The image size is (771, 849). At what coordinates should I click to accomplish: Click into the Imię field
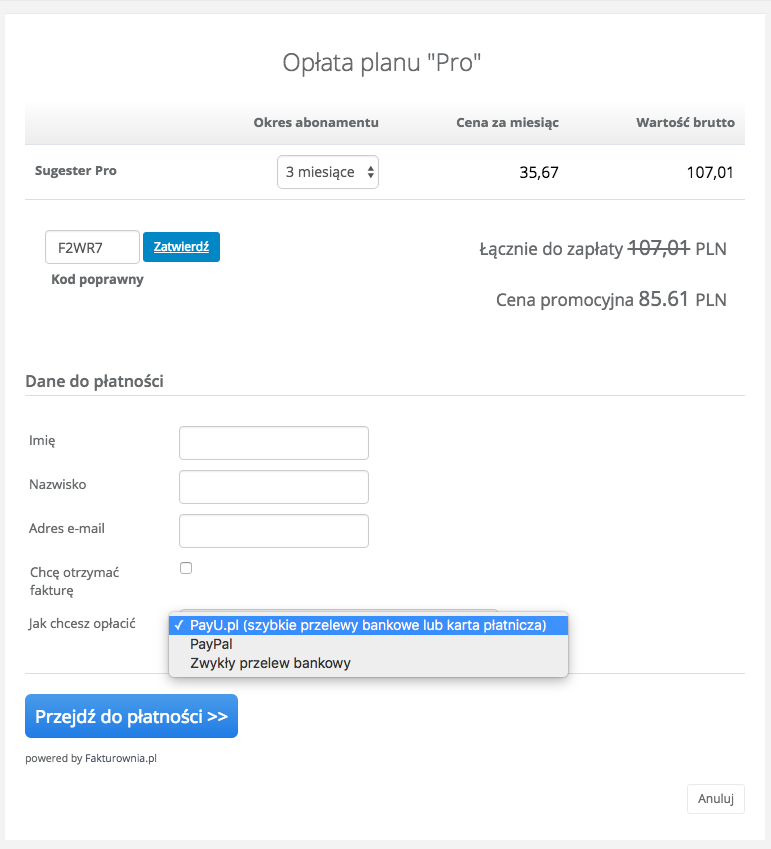pyautogui.click(x=273, y=442)
